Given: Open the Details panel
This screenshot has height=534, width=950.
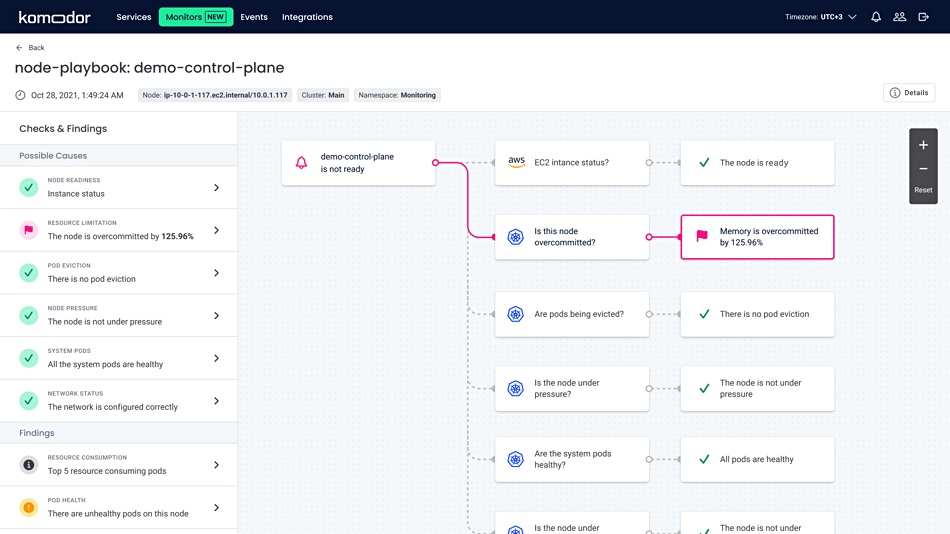Looking at the screenshot, I should (909, 93).
